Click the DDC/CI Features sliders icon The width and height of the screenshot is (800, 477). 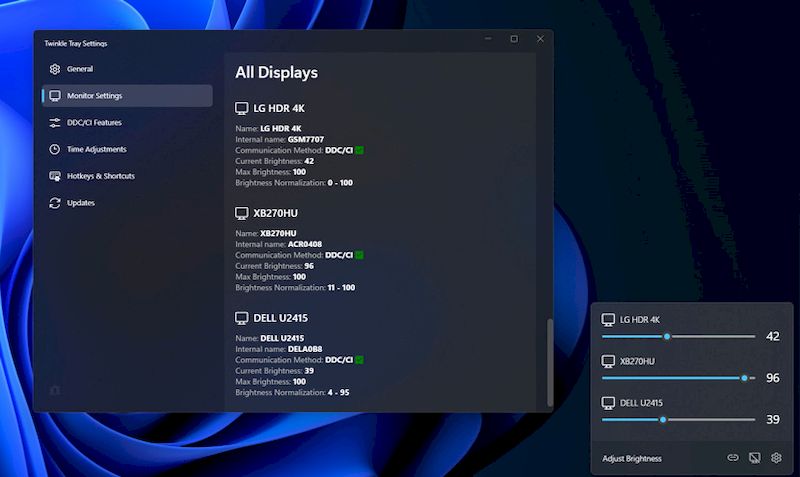pos(55,123)
